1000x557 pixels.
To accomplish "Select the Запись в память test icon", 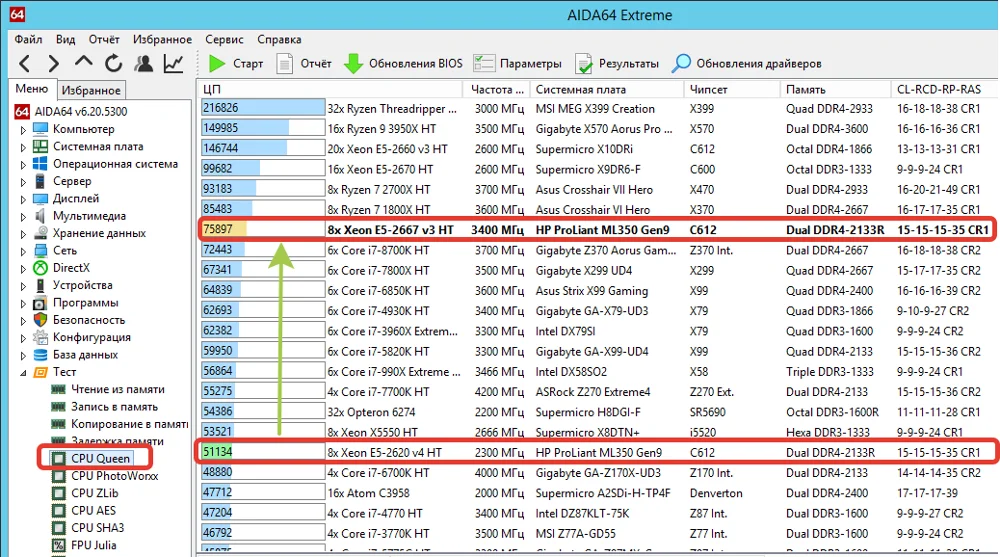I will coord(58,406).
